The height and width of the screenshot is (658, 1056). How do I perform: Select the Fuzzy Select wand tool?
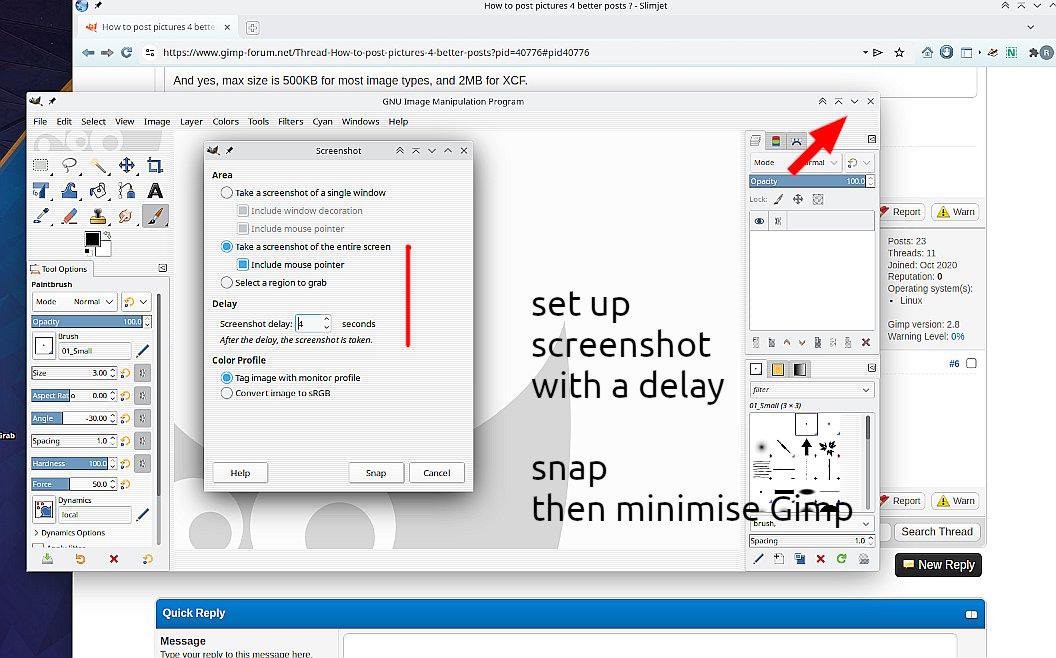(98, 166)
